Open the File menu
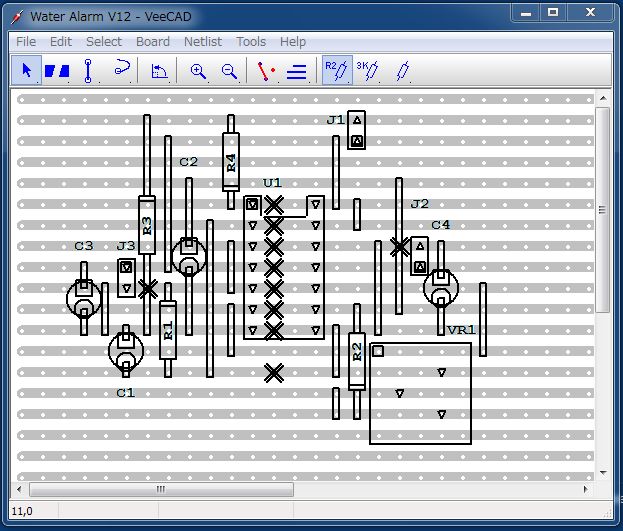Image resolution: width=623 pixels, height=531 pixels. [26, 41]
